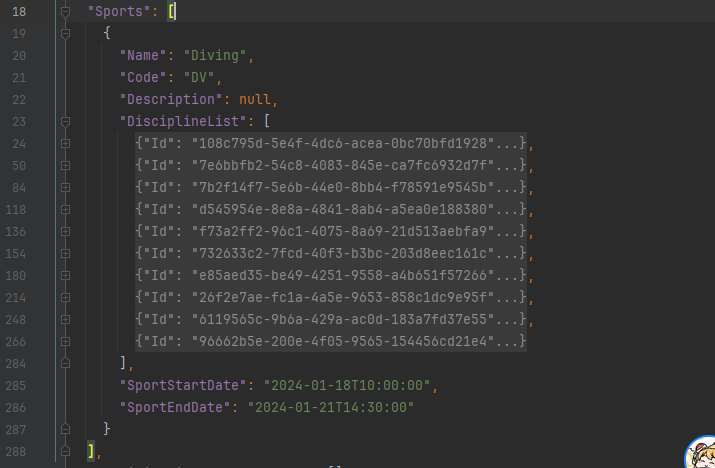
Task: Expand the folded block on line 84
Action: click(x=65, y=187)
